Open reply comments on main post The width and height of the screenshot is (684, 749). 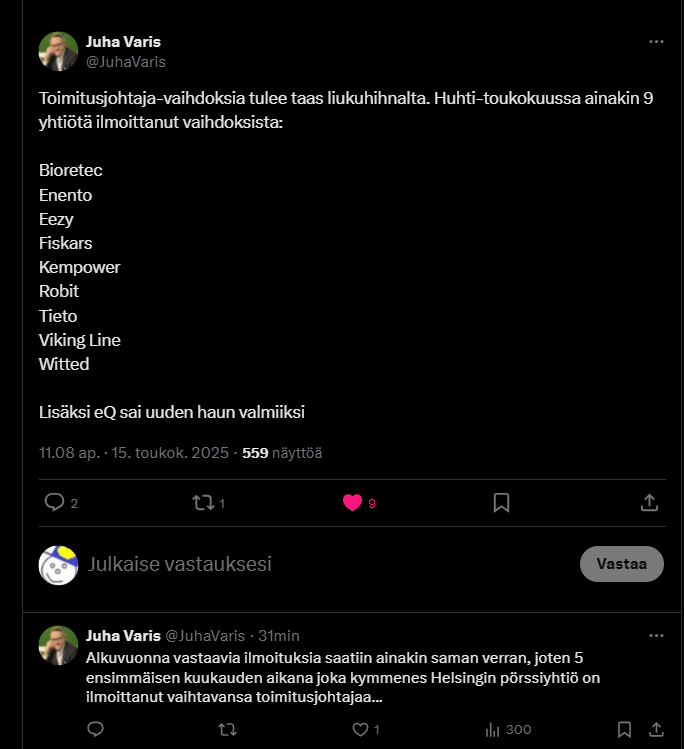point(55,503)
